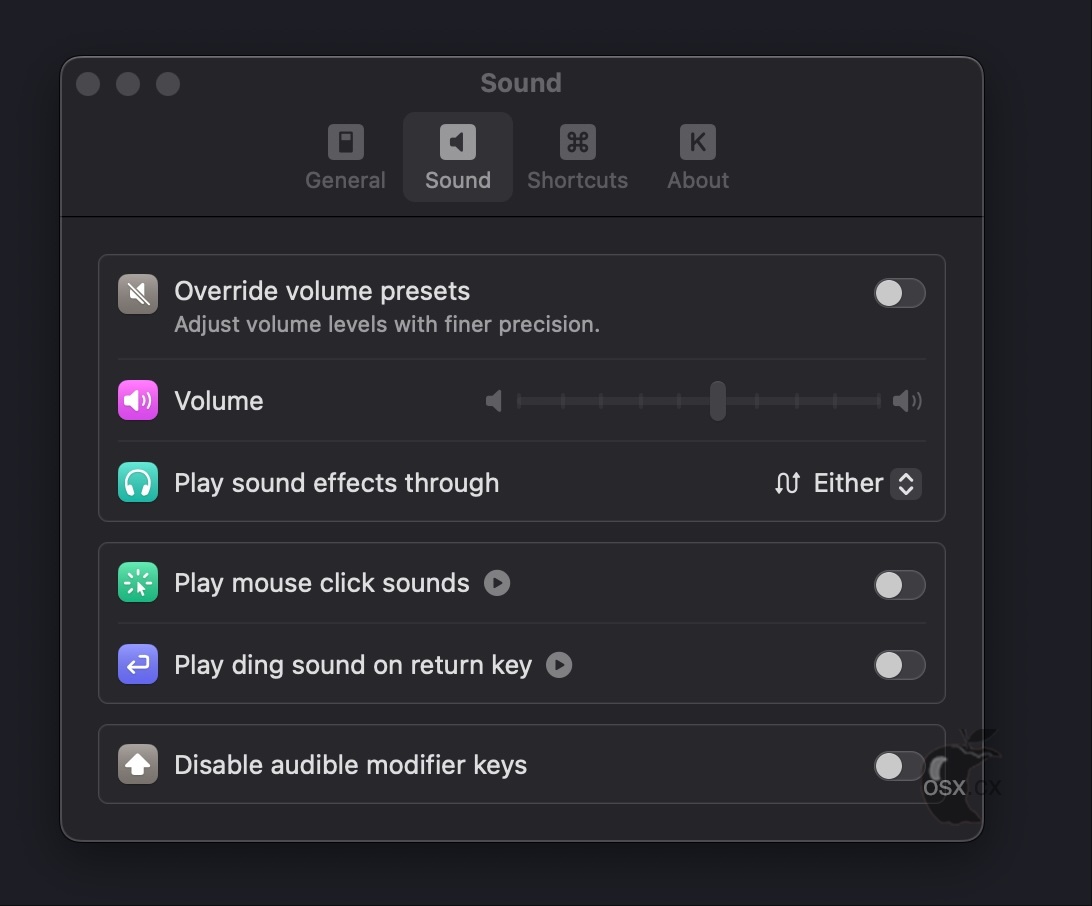Viewport: 1092px width, 906px height.
Task: Open the Shortcuts tab
Action: pos(577,157)
